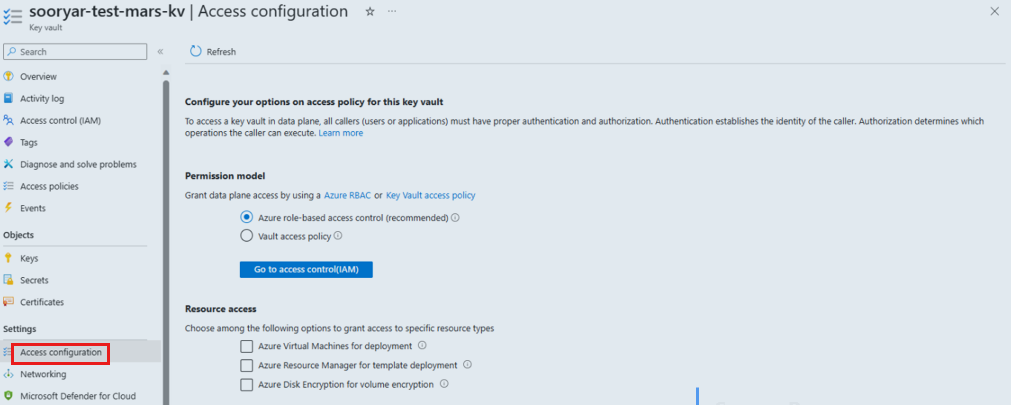Enable Azure Resource Manager for template deployment checkbox
Image resolution: width=1011 pixels, height=405 pixels.
coord(246,366)
